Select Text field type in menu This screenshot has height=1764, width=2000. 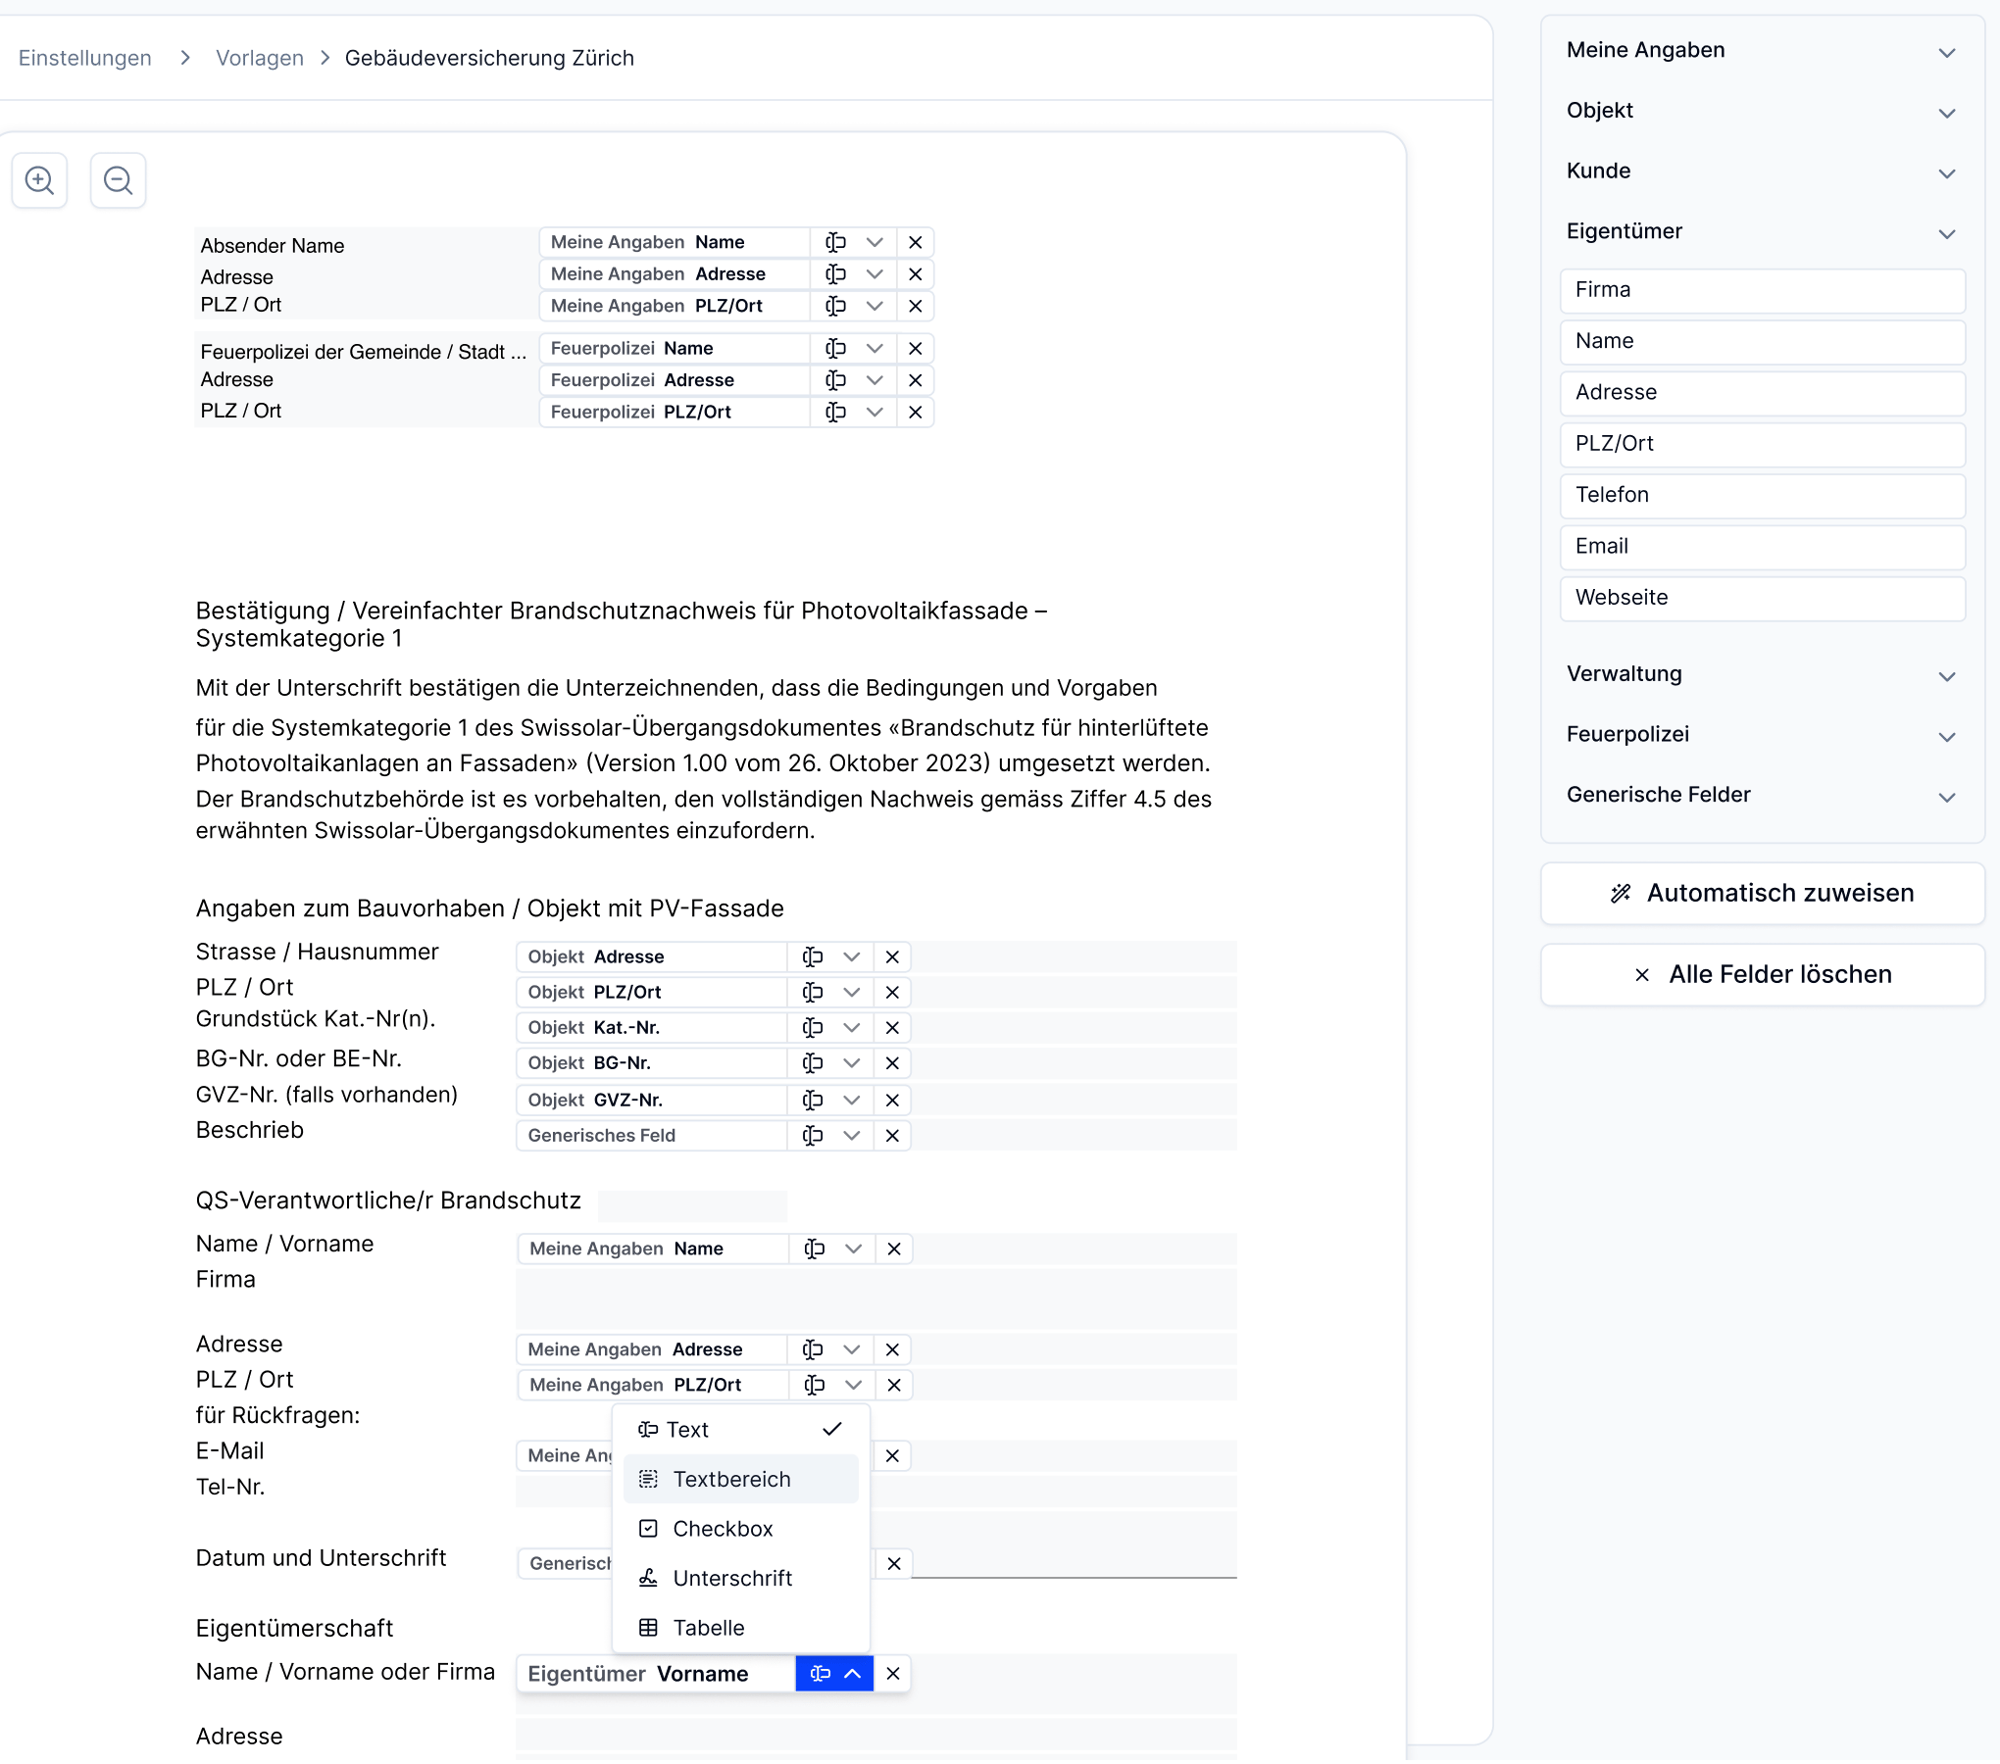(741, 1430)
